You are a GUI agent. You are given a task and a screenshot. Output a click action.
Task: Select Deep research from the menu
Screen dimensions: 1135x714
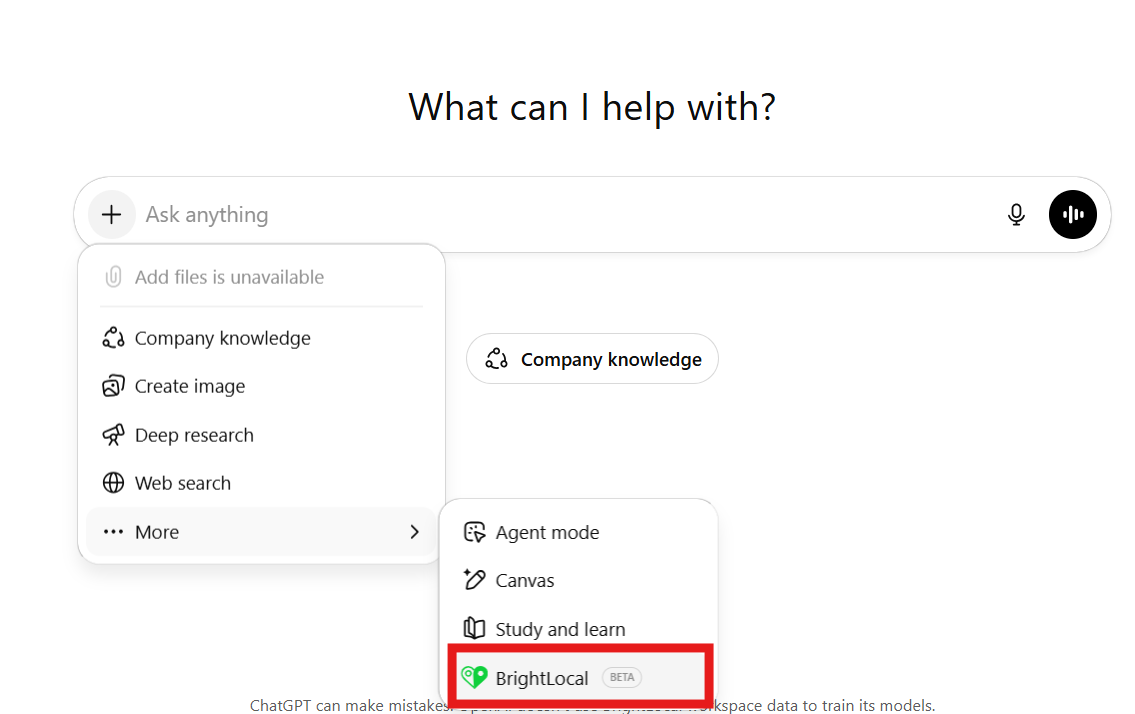point(194,435)
